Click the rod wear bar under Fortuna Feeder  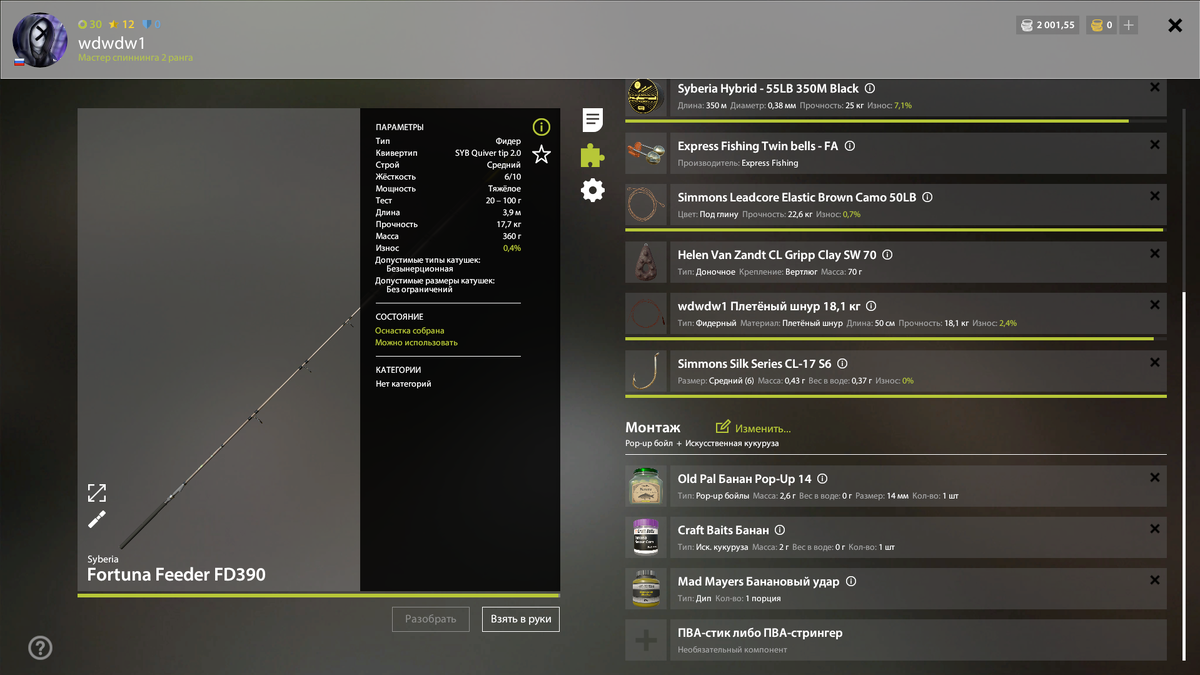319,596
